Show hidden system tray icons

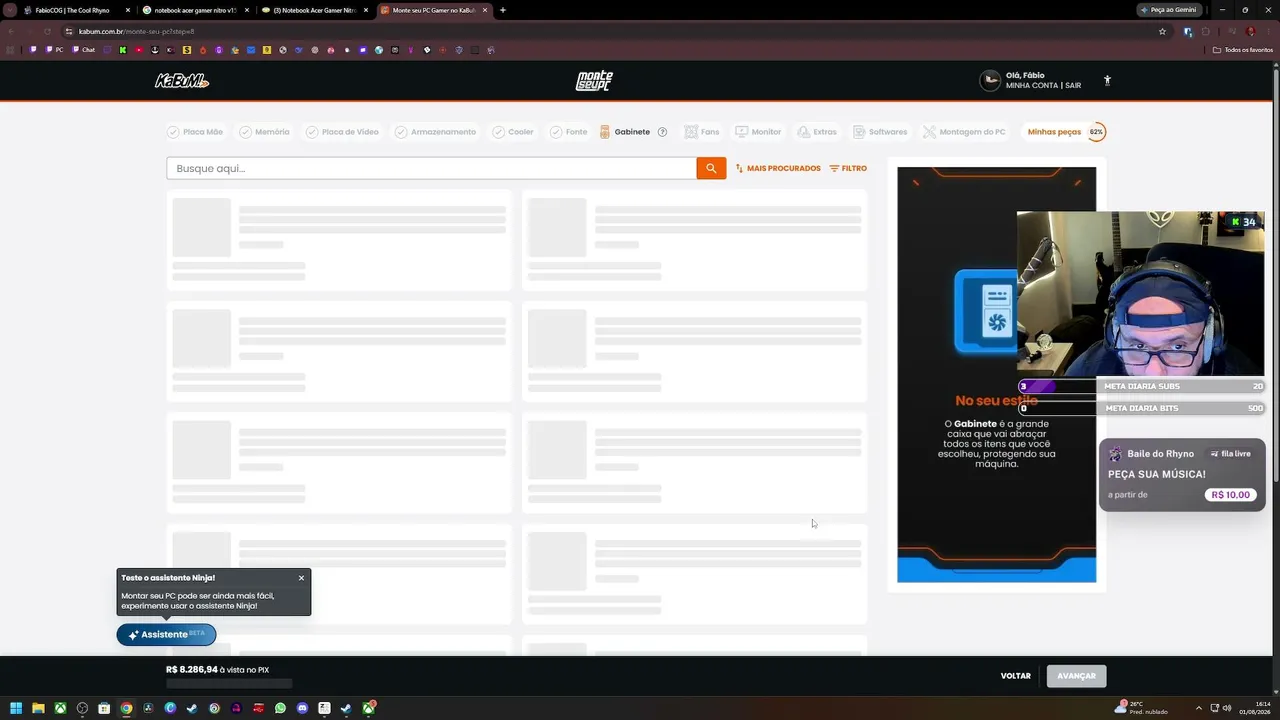tap(1199, 708)
